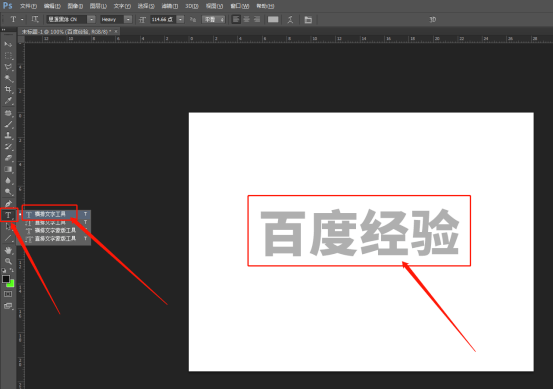Viewport: 553px width, 389px height.
Task: Select the Eyedropper tool
Action: tap(8, 101)
